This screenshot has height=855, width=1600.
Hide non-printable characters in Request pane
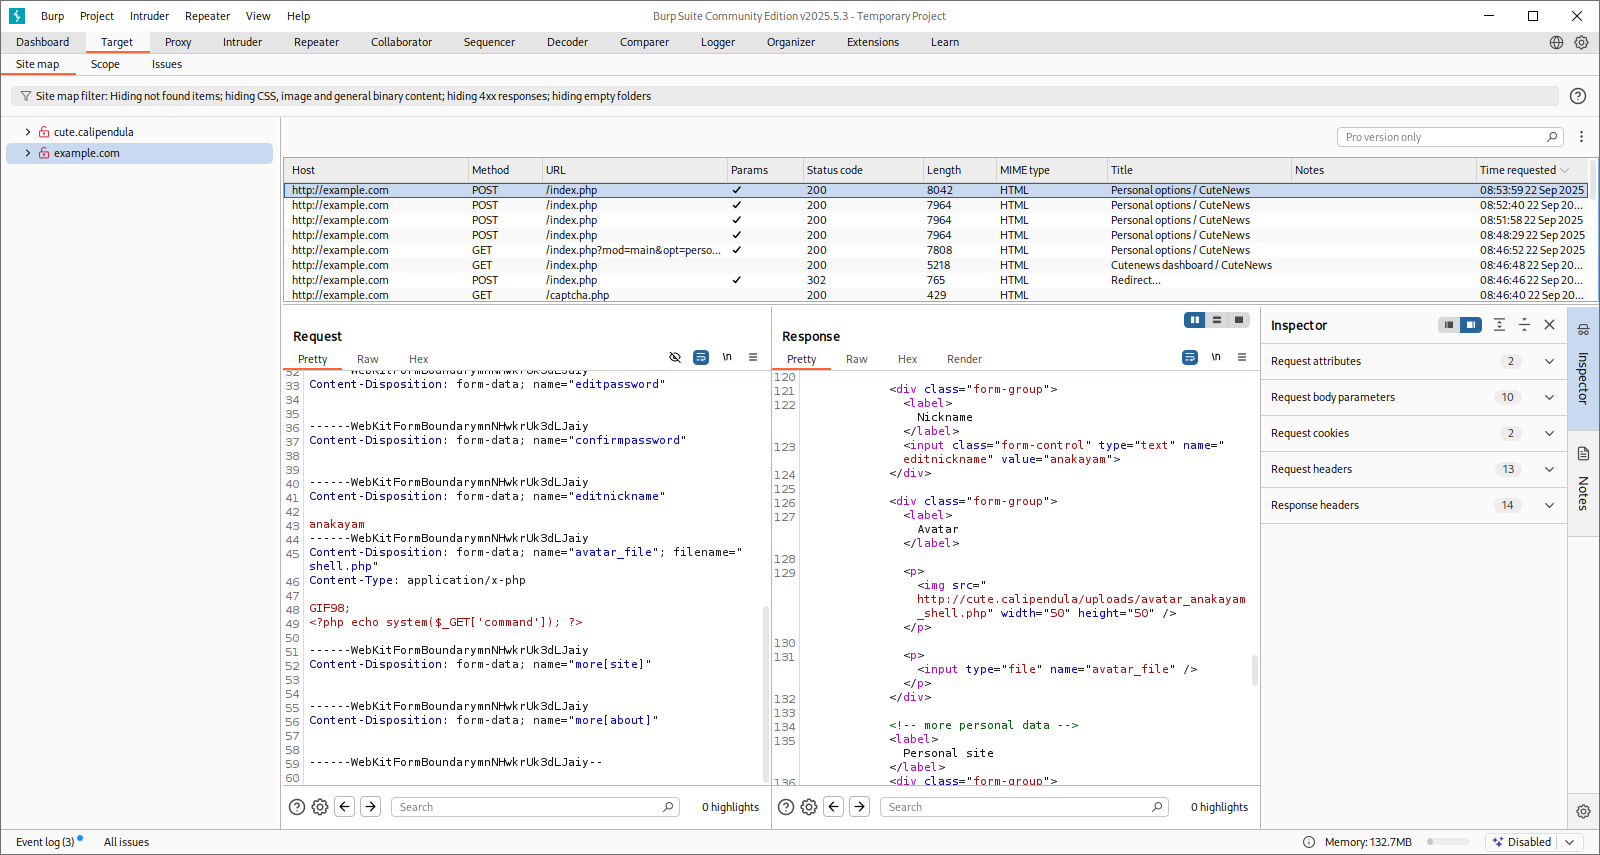tap(675, 357)
